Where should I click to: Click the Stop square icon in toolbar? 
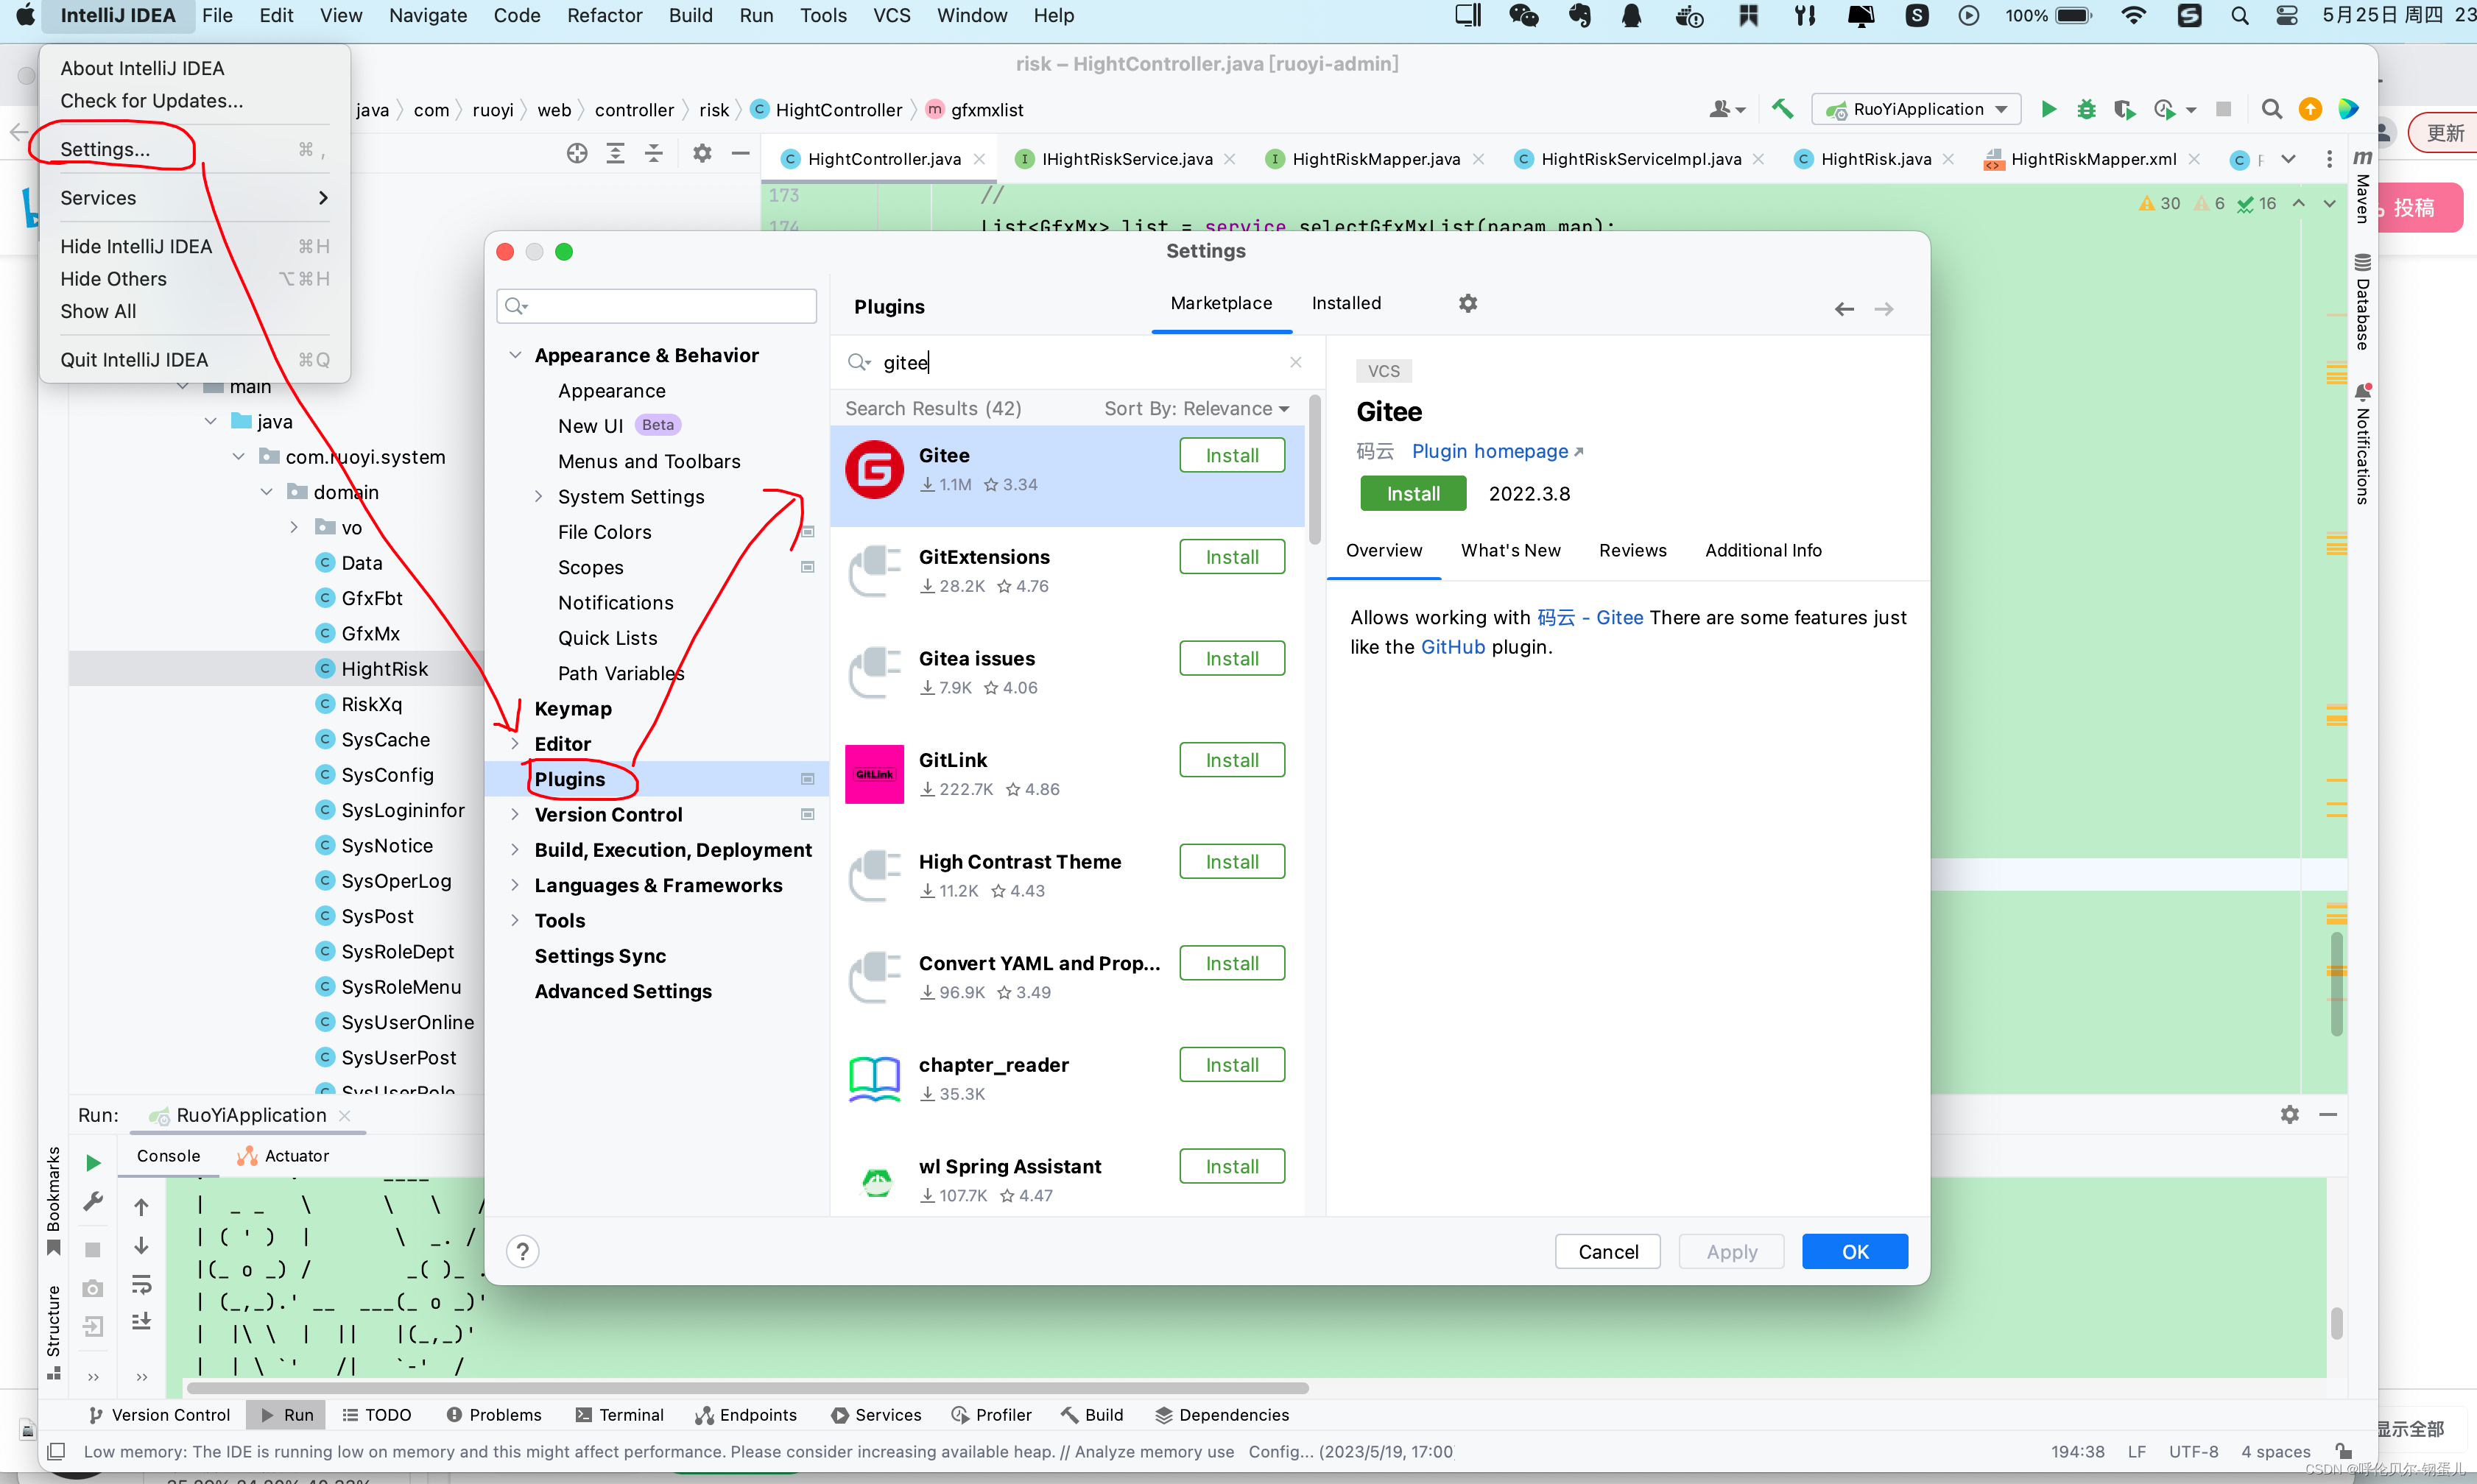[2223, 109]
